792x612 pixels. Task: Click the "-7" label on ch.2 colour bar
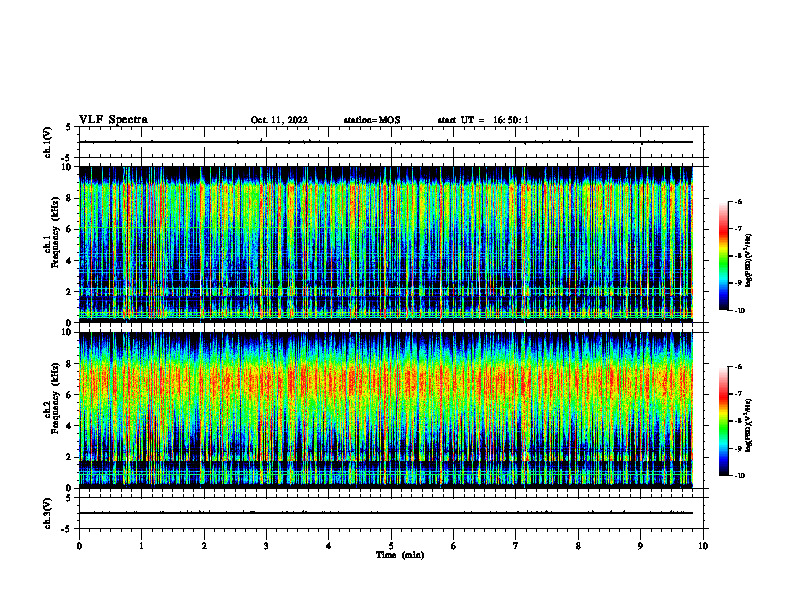[x=738, y=394]
